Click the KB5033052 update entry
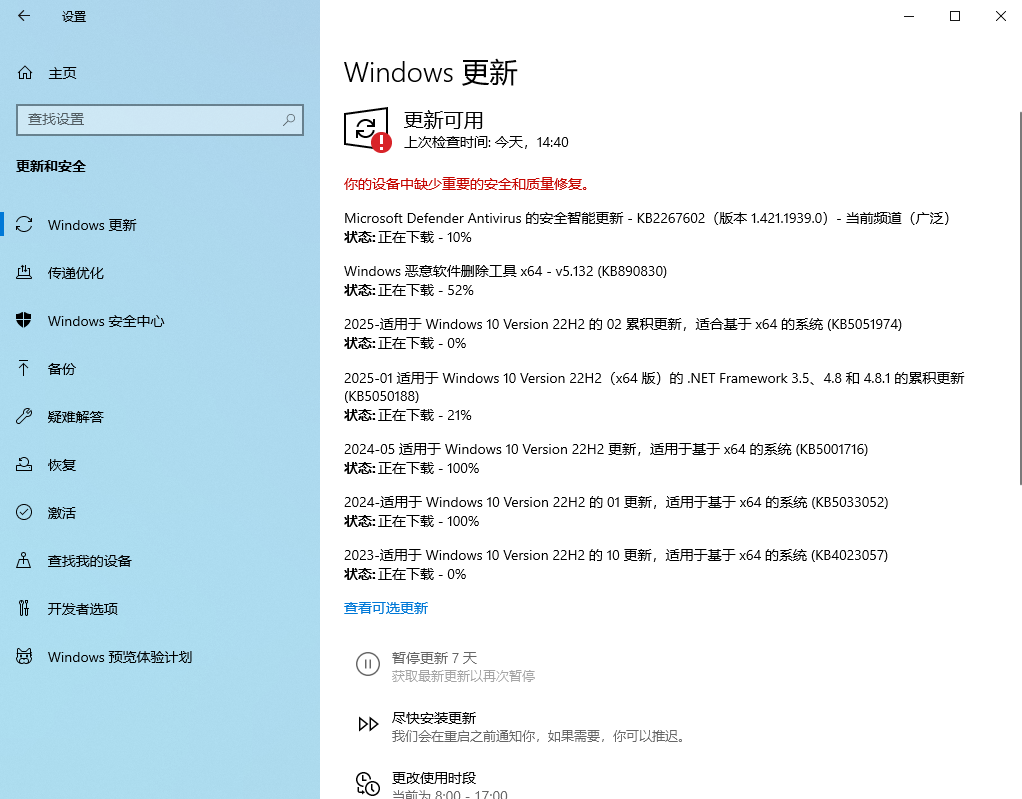Viewport: 1022px width, 799px height. coord(617,502)
